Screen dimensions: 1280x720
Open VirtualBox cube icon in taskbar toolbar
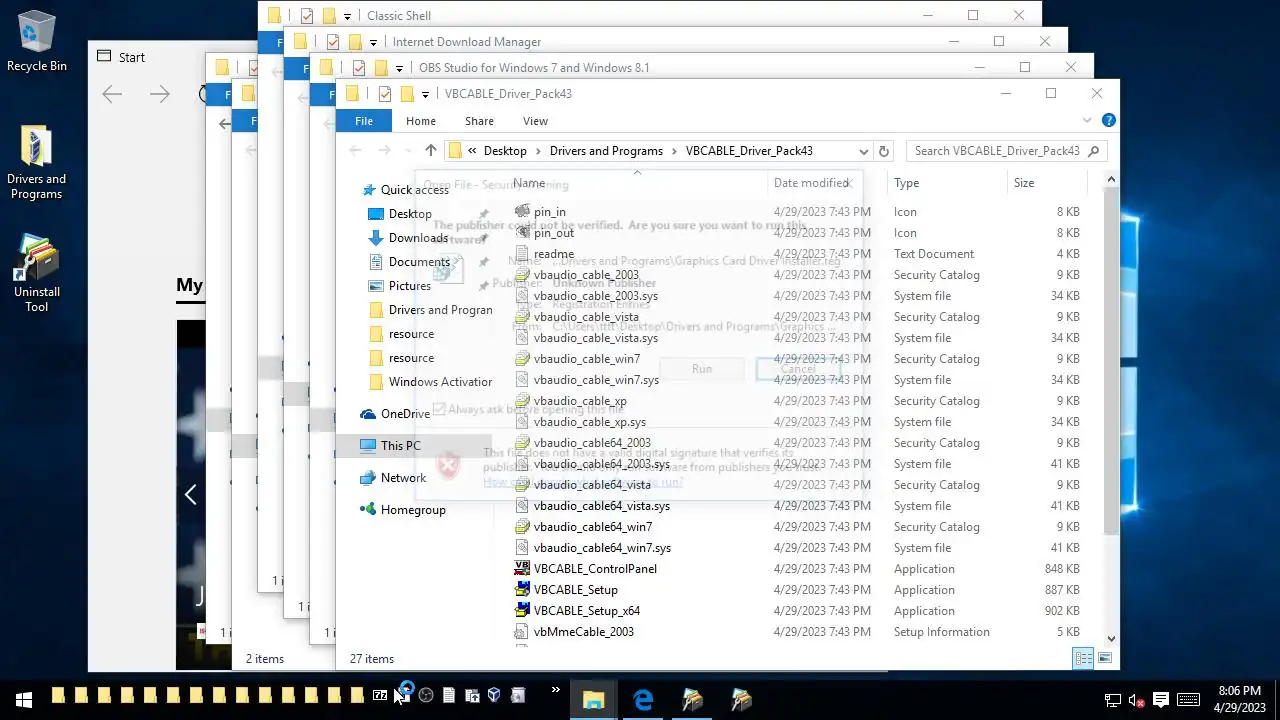494,695
